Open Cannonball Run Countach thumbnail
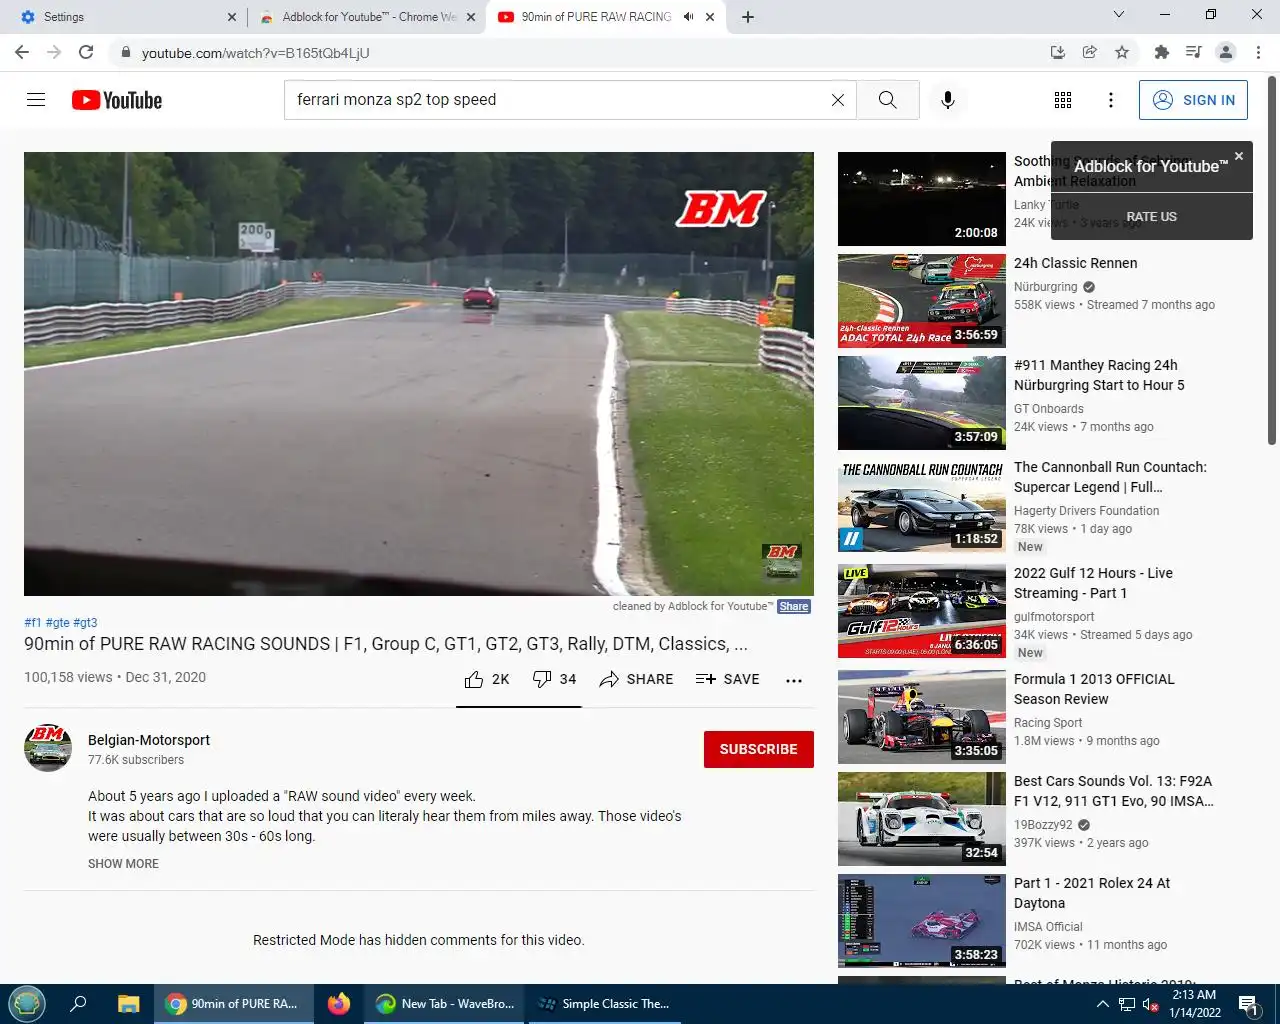The height and width of the screenshot is (1024, 1280). click(922, 505)
